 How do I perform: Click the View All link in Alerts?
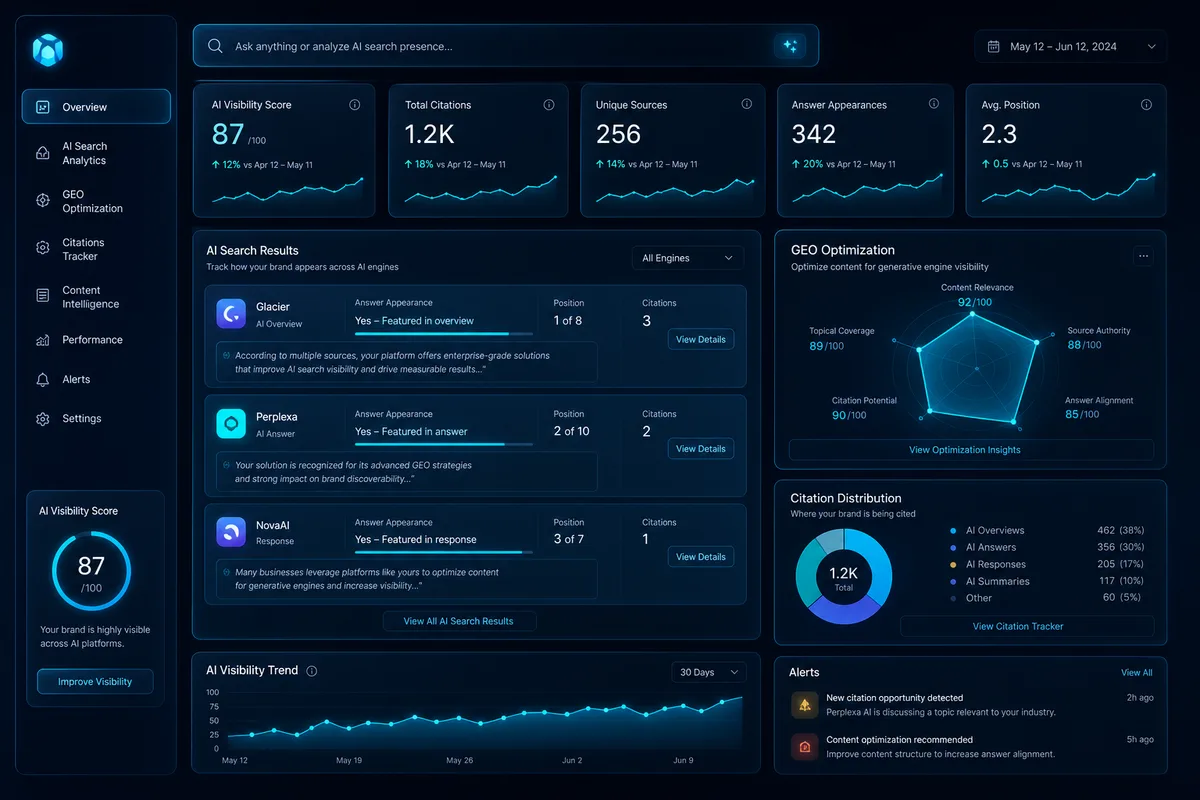coord(1136,673)
